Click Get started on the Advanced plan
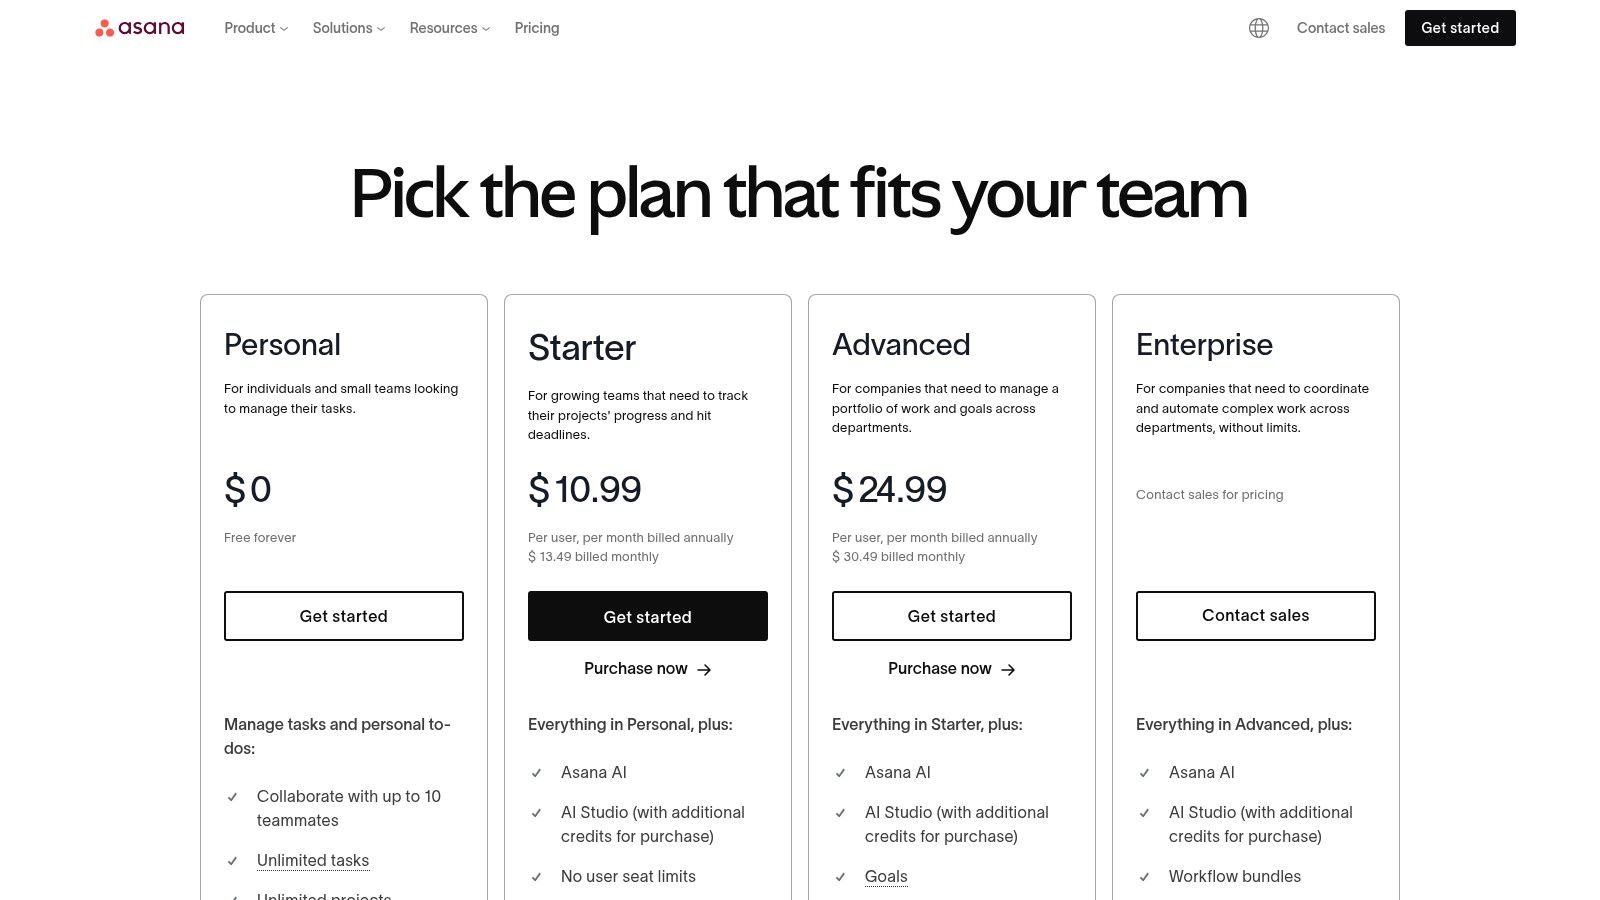This screenshot has width=1600, height=900. [951, 615]
